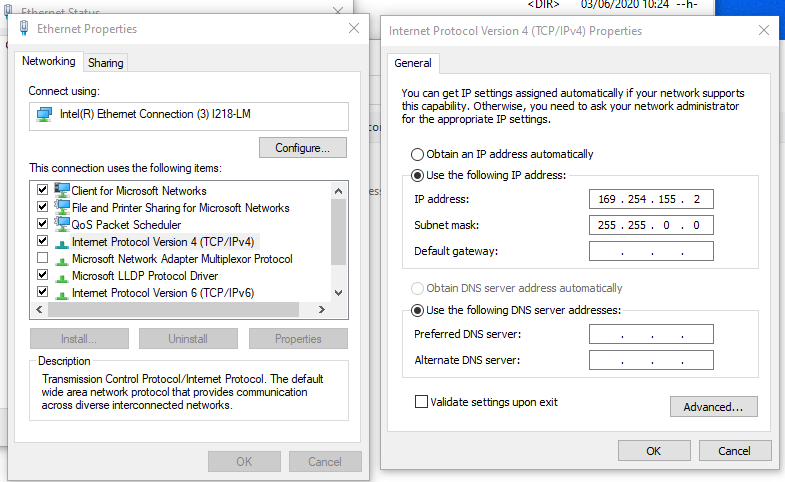785x482 pixels.
Task: Check Validate settings upon exit
Action: click(421, 402)
